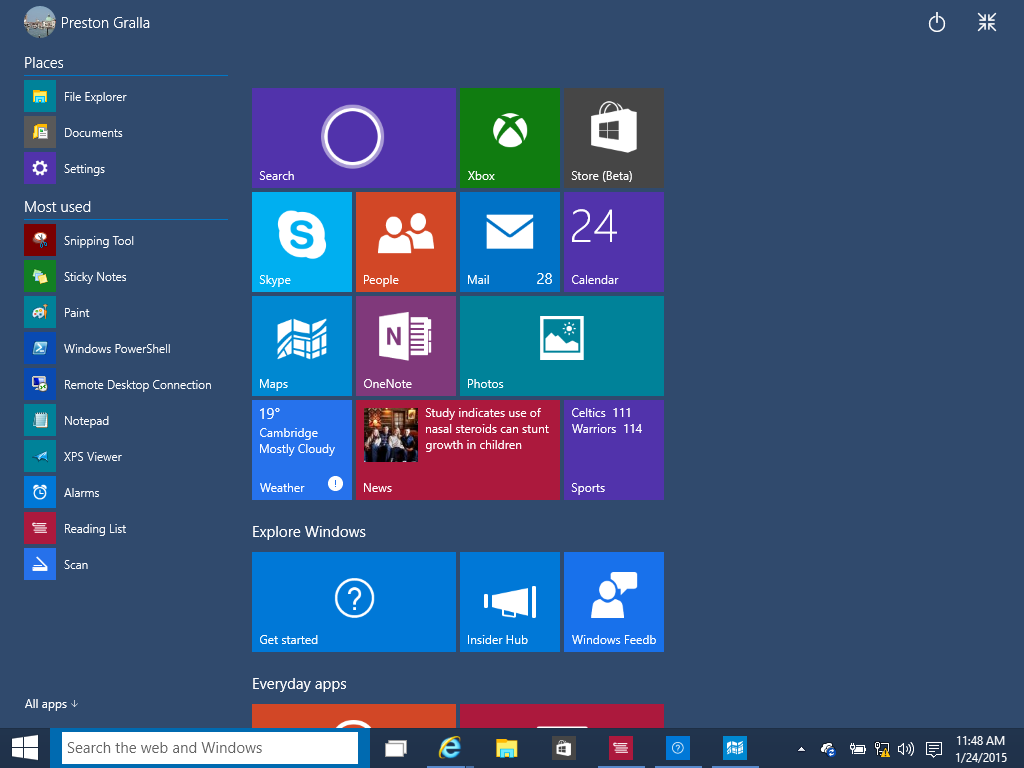The width and height of the screenshot is (1024, 768).
Task: Show hidden system tray icons
Action: [801, 749]
